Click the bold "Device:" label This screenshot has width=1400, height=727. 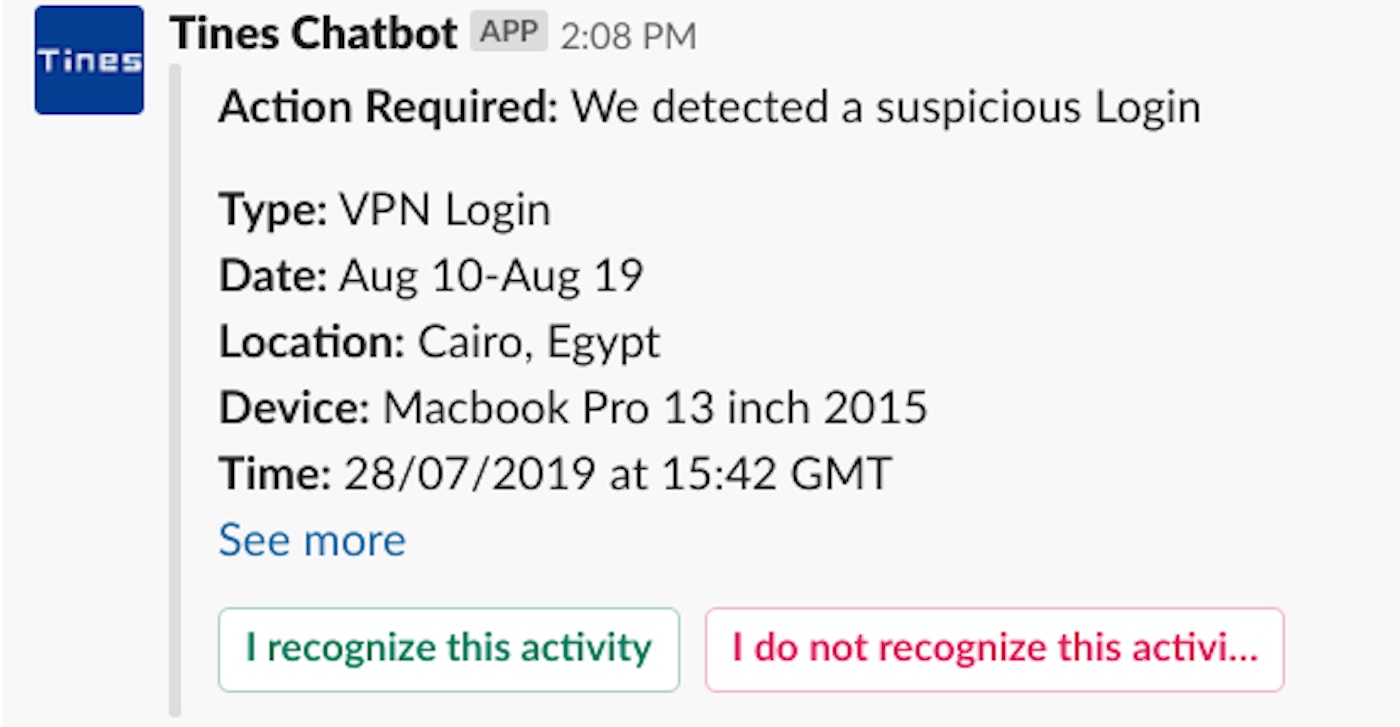click(x=295, y=407)
